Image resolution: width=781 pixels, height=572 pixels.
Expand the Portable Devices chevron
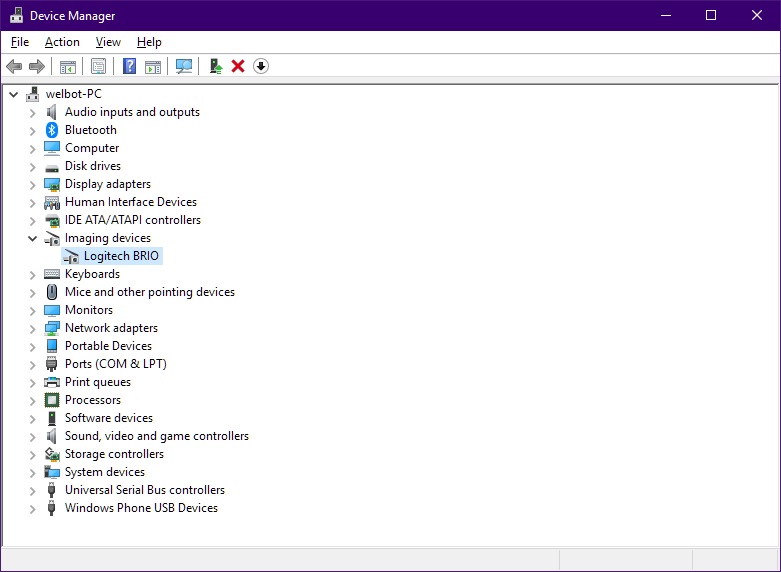click(x=32, y=347)
